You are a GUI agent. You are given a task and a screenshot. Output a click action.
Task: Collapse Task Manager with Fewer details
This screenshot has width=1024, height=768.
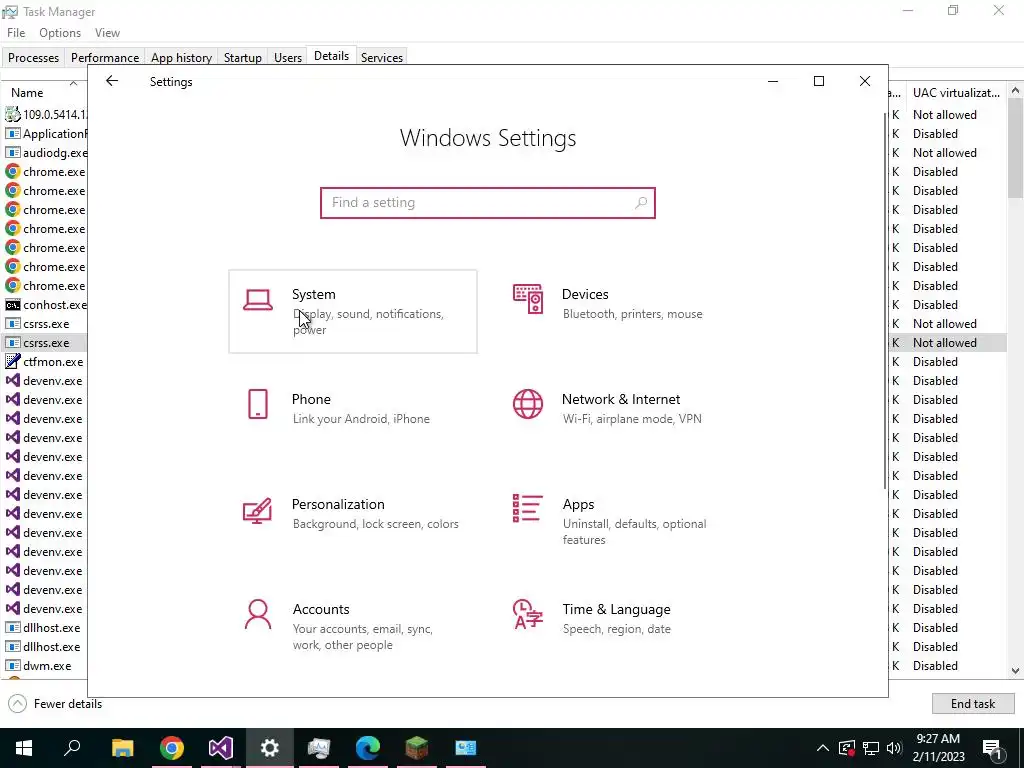point(56,703)
